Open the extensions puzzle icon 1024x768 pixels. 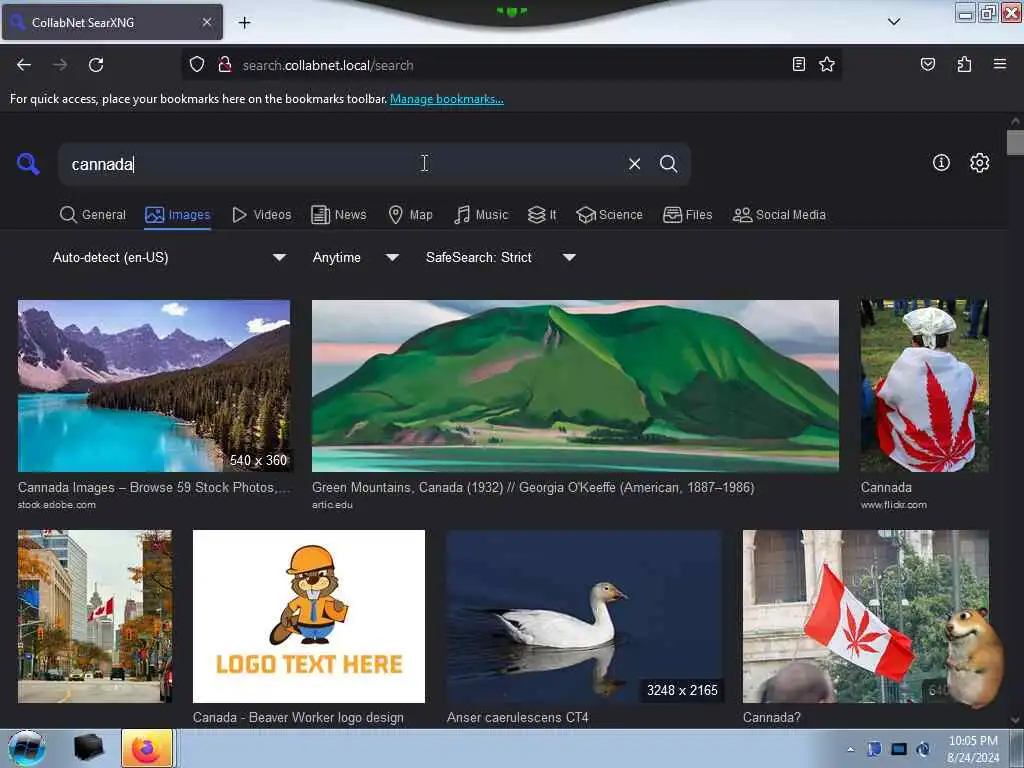(x=964, y=64)
